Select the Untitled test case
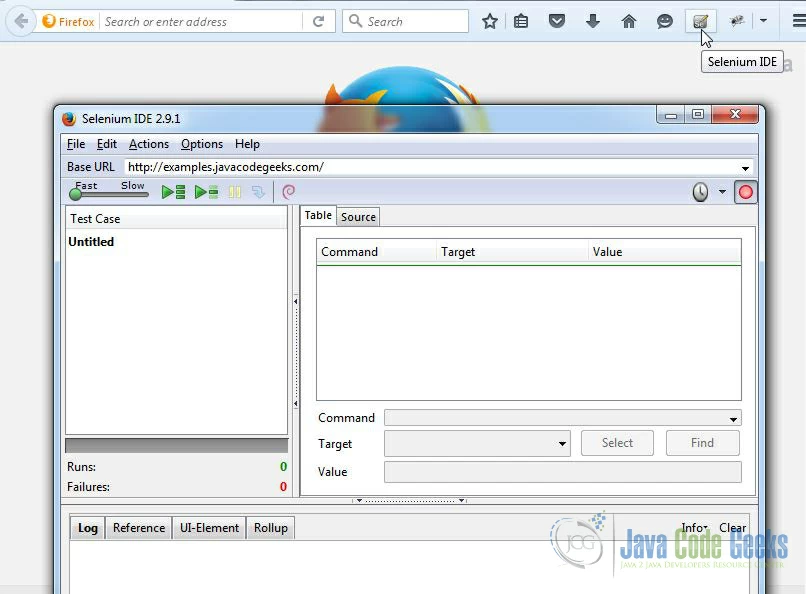 [x=91, y=242]
